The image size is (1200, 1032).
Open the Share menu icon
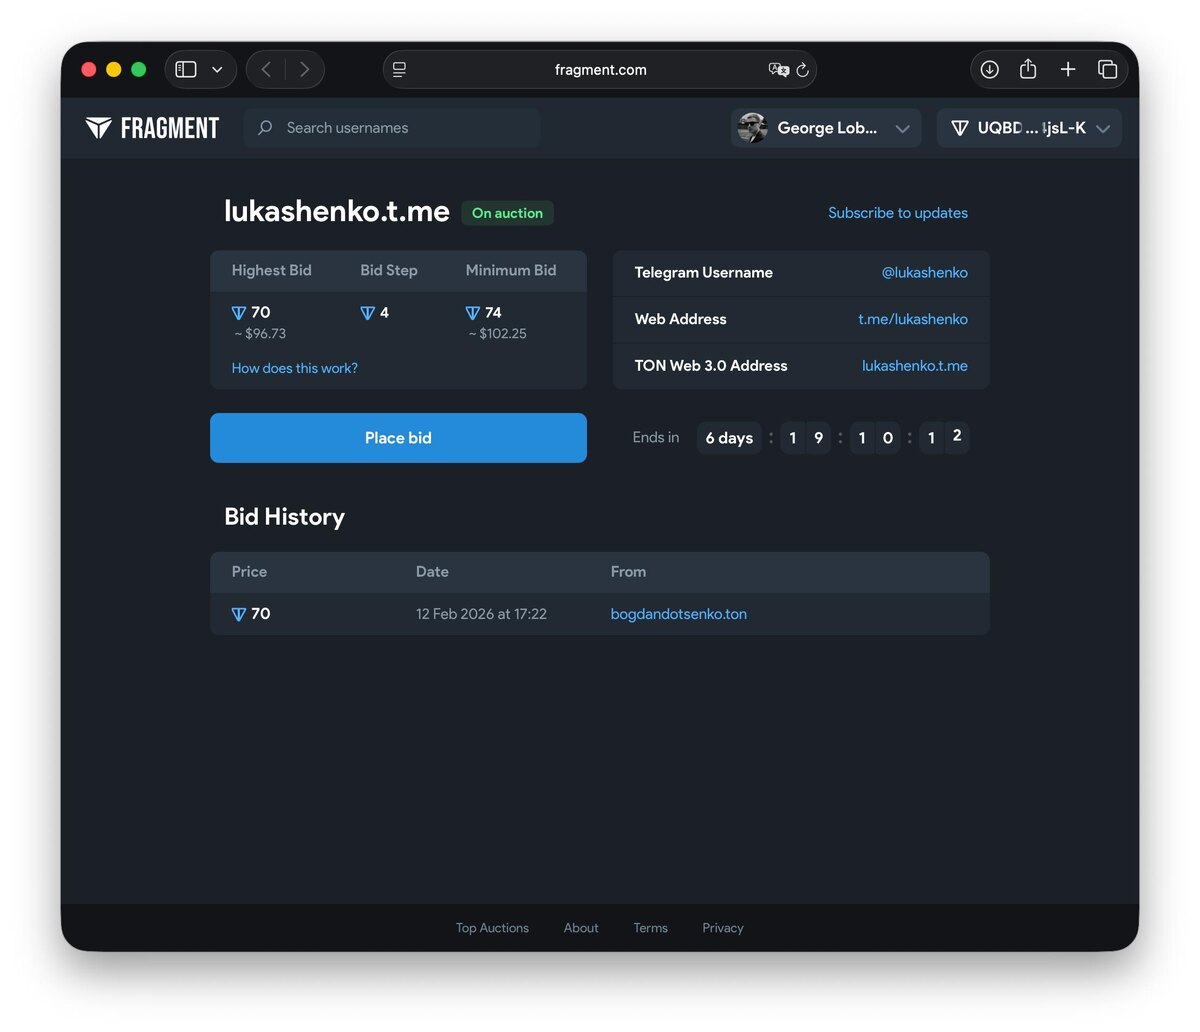click(x=1028, y=69)
